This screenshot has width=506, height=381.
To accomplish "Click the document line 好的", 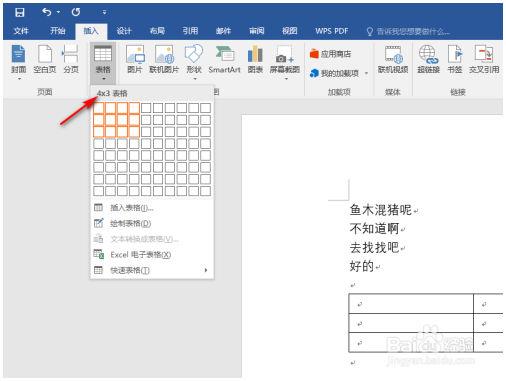I will (362, 266).
